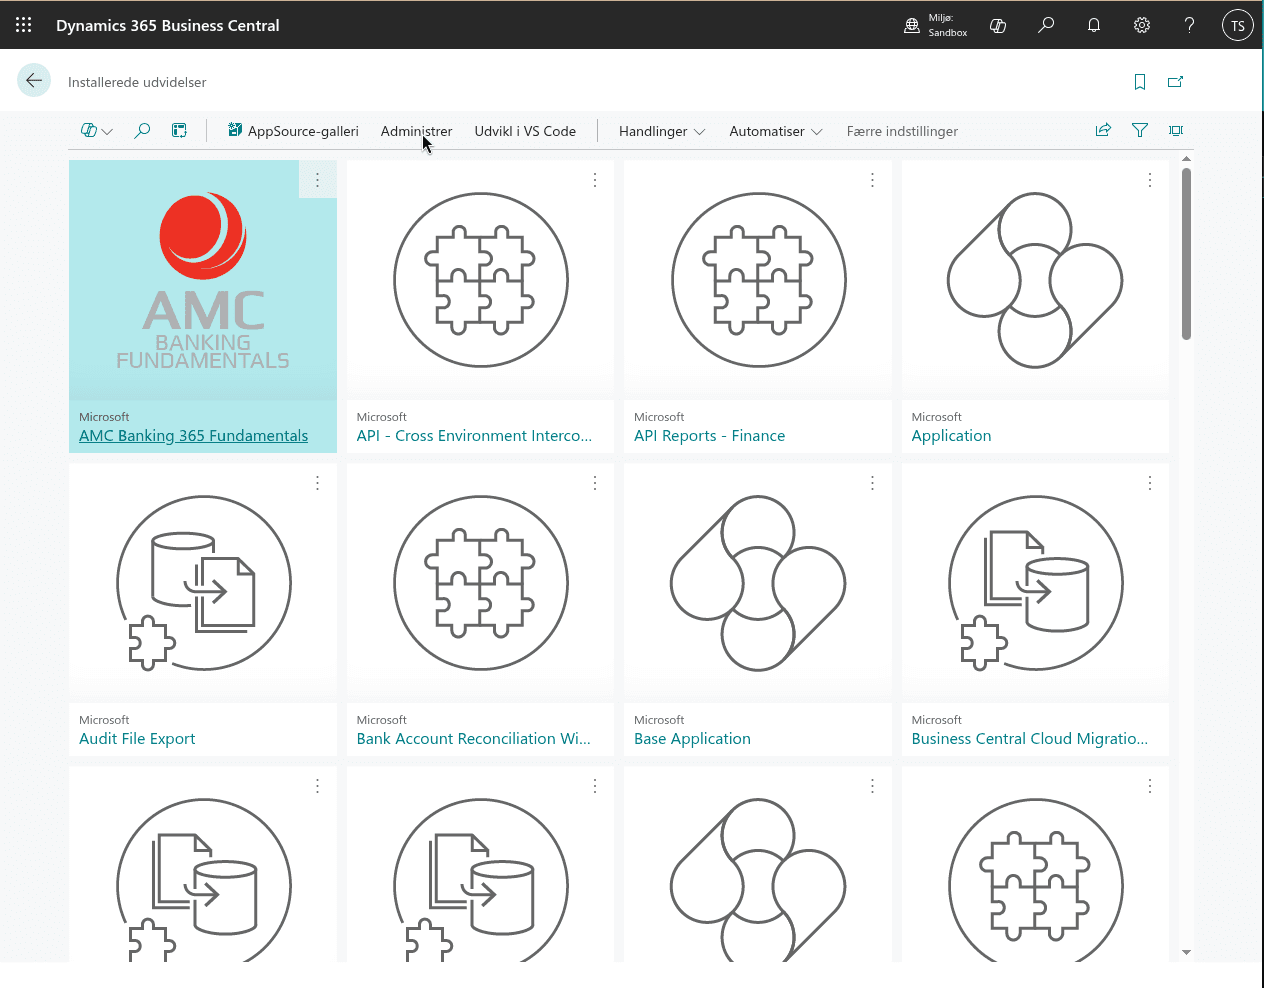
Task: Click the vertical scrollbar thumb
Action: coord(1186,254)
